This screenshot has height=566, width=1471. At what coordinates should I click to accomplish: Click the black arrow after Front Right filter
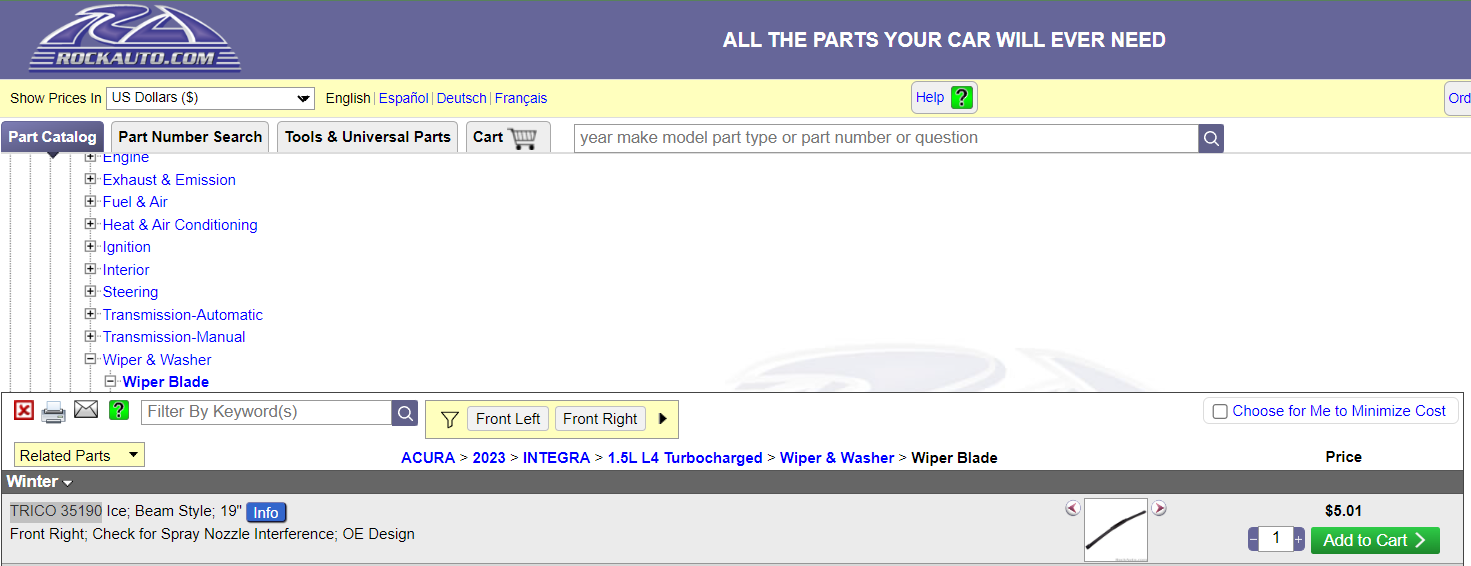(x=662, y=419)
